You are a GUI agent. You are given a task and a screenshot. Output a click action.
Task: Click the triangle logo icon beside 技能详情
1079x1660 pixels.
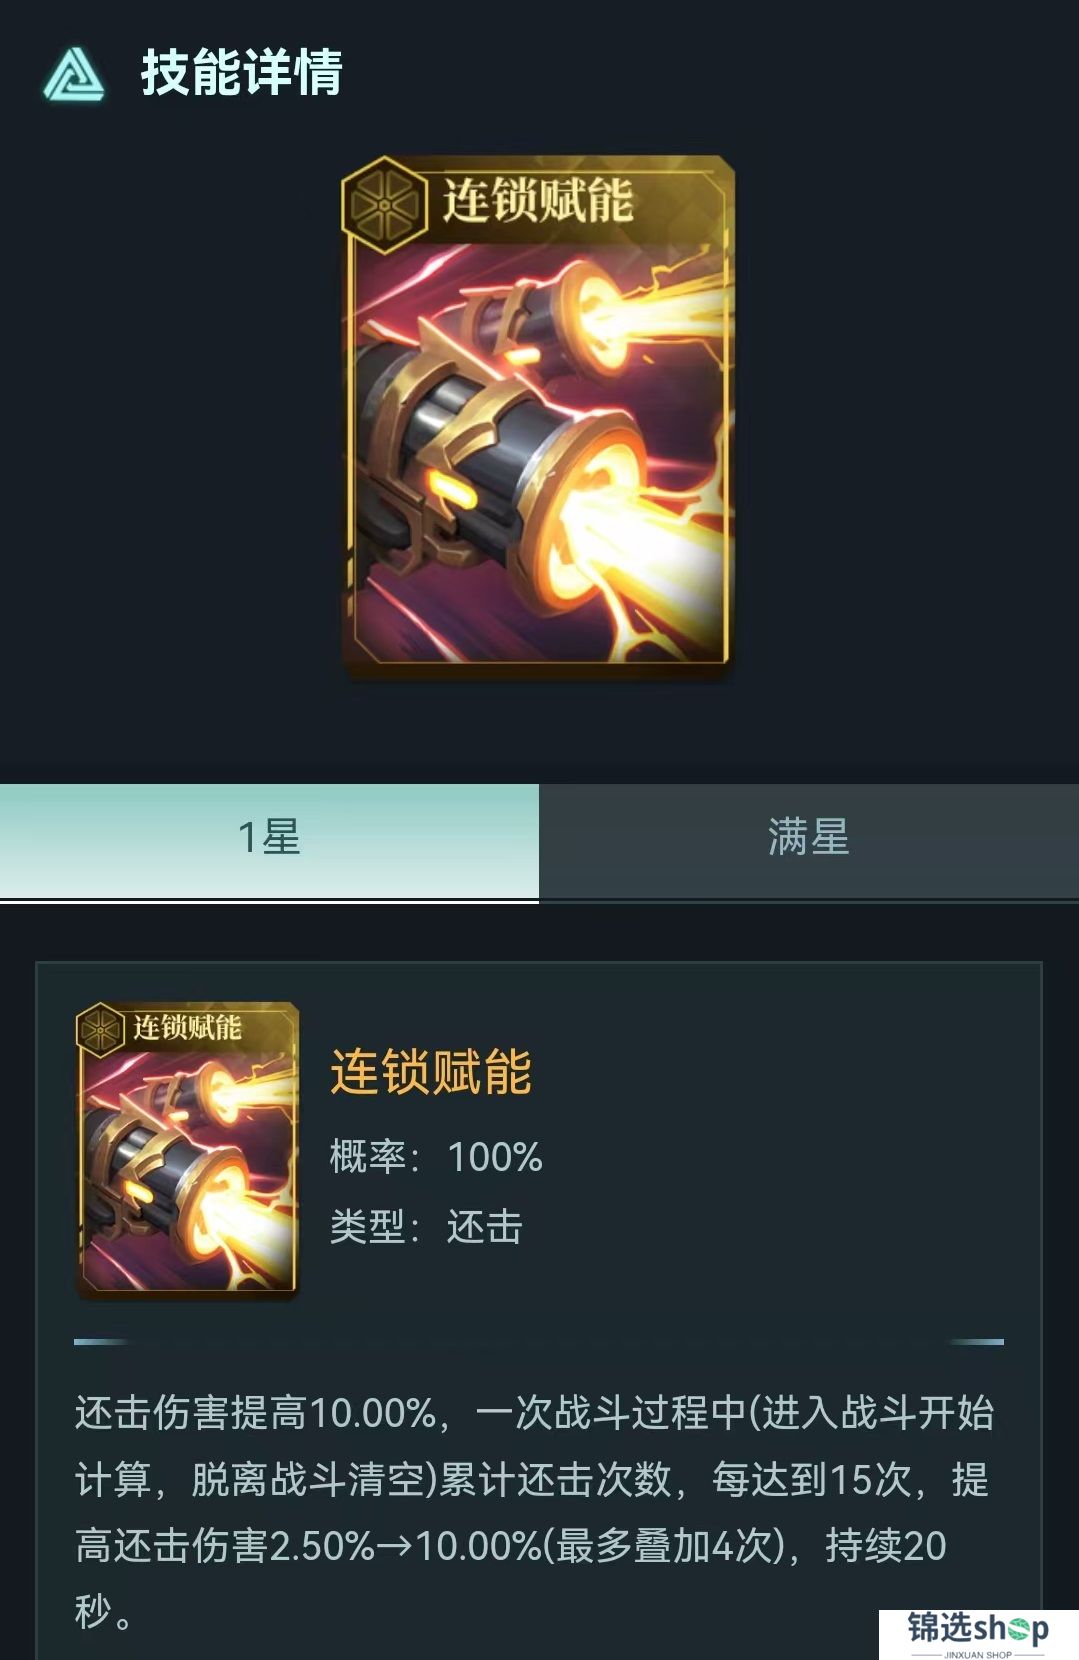tap(73, 75)
